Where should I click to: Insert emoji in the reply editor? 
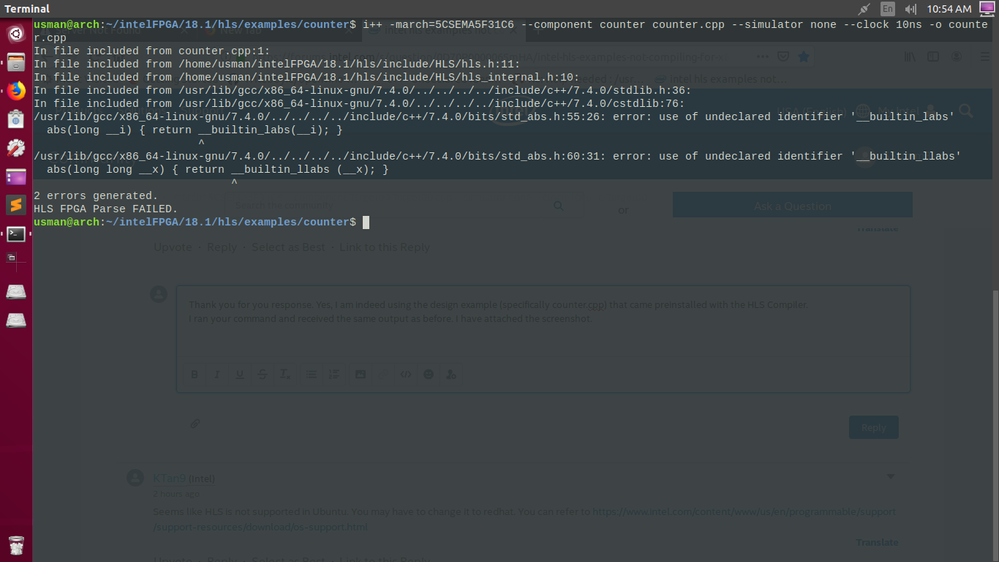pyautogui.click(x=428, y=374)
